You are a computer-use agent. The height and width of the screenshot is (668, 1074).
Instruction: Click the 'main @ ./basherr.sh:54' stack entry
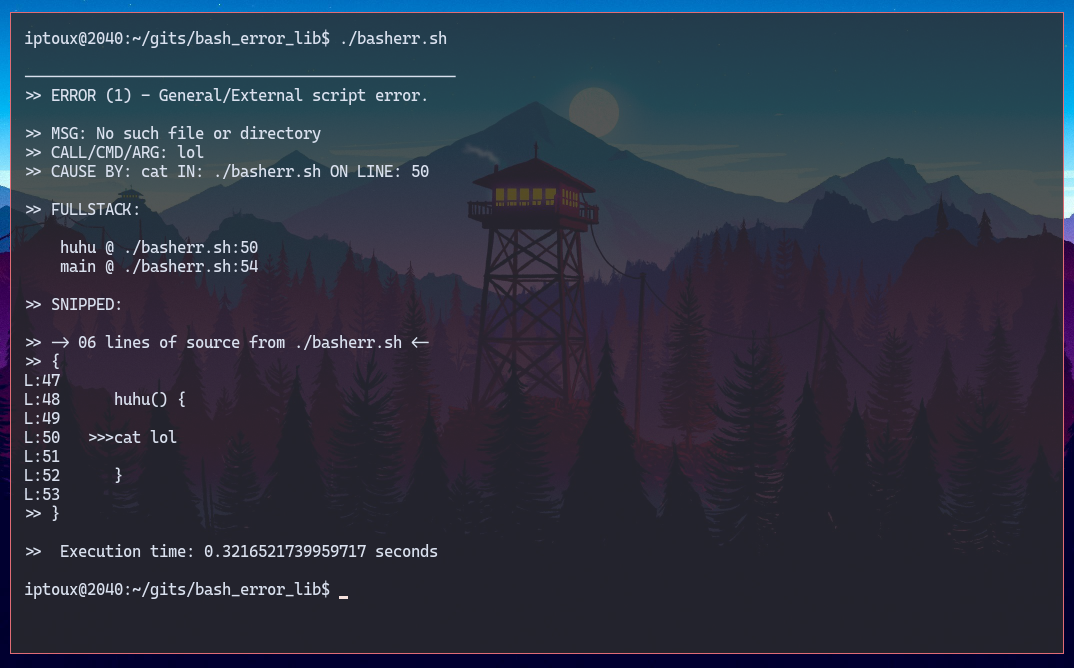coord(159,267)
